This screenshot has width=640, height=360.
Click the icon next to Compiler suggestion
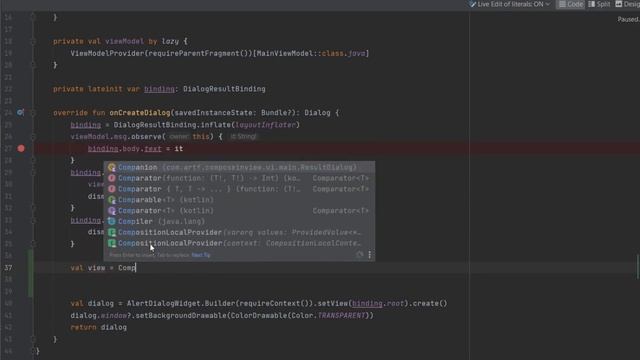(x=111, y=222)
